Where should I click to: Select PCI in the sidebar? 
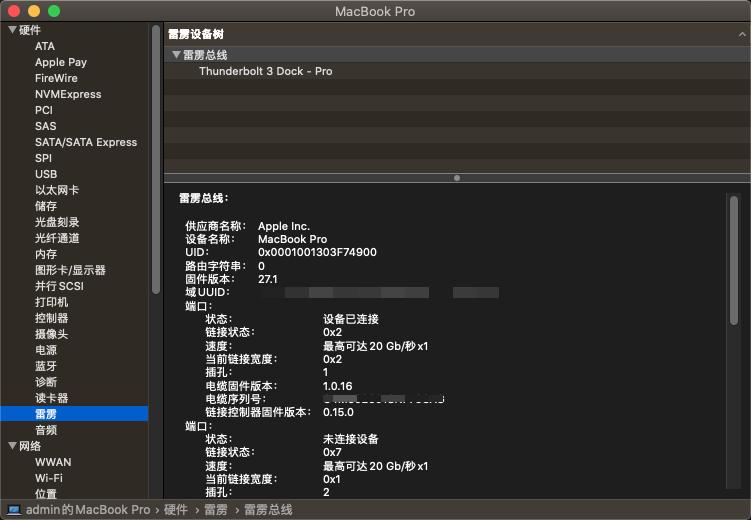[44, 110]
